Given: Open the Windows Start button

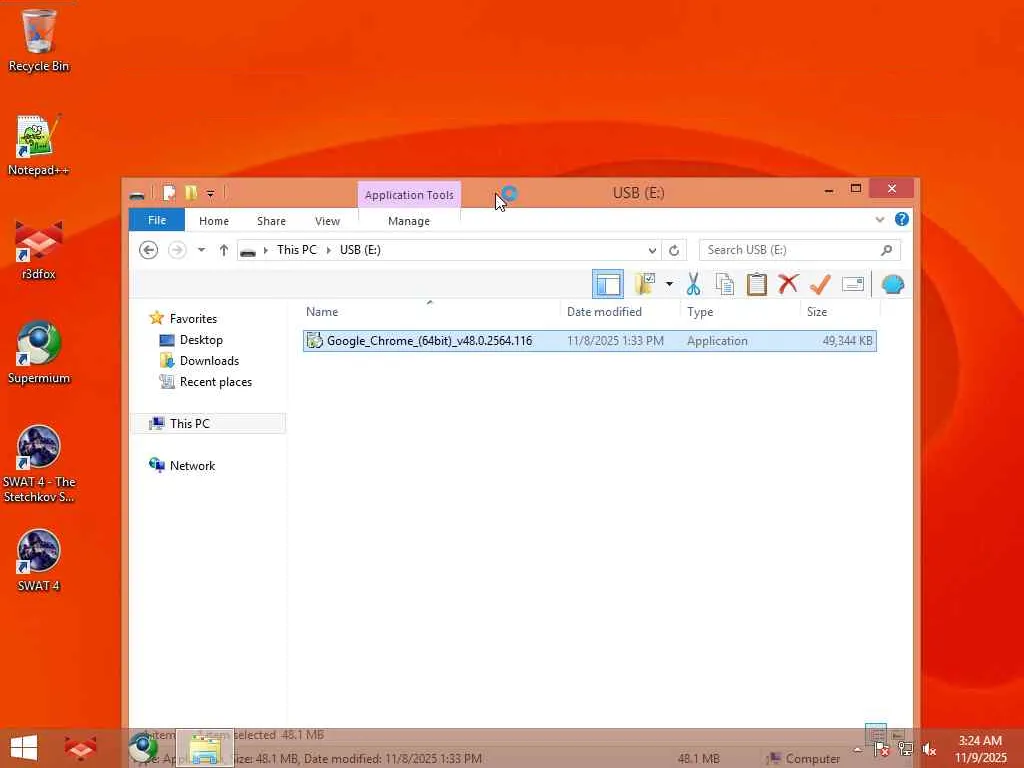Looking at the screenshot, I should pos(24,748).
